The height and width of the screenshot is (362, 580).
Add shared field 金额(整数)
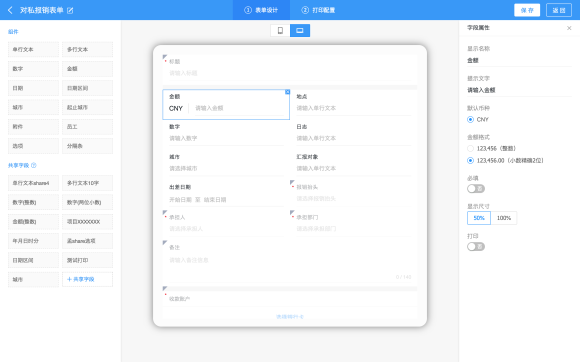(x=33, y=221)
